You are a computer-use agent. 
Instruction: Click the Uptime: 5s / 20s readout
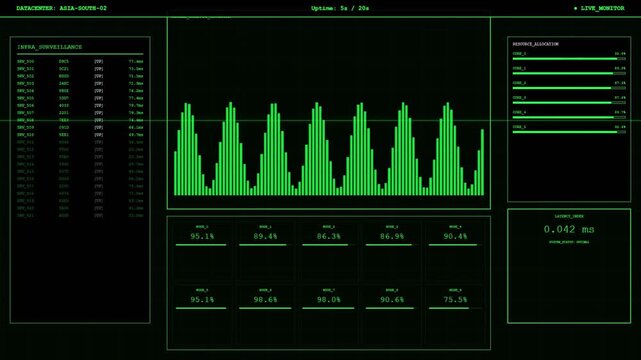(x=340, y=8)
